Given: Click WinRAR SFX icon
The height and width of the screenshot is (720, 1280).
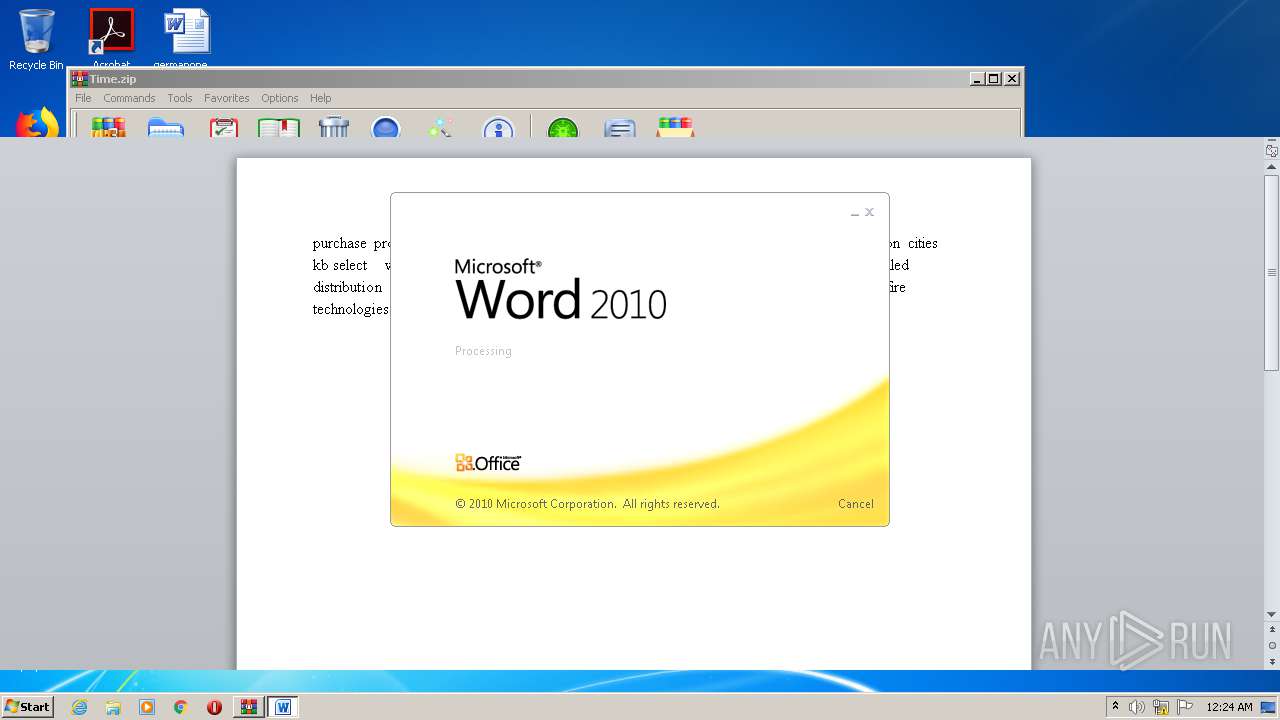Looking at the screenshot, I should tap(675, 127).
